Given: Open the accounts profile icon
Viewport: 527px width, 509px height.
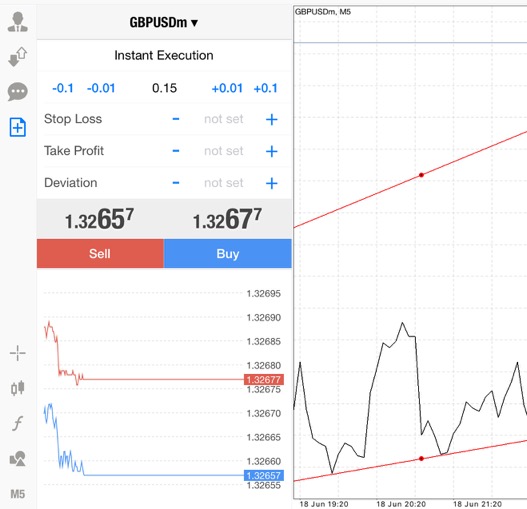Looking at the screenshot, I should pos(17,22).
